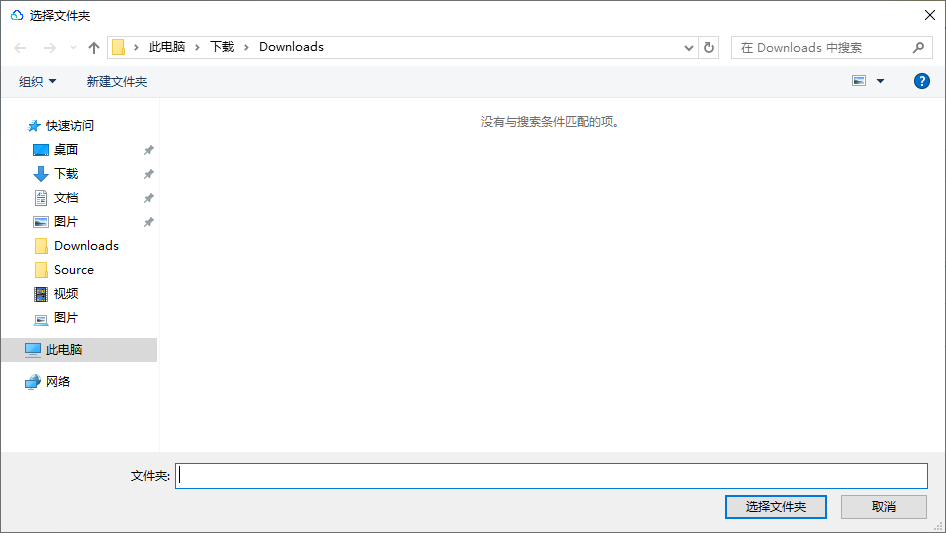Image resolution: width=946 pixels, height=533 pixels.
Task: Open unpinned 图片 below 视频
Action: click(x=66, y=318)
